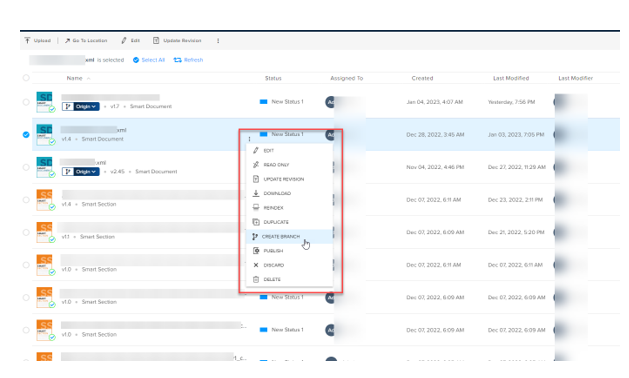Screen dimensions: 629x378
Task: Check the v1.7 Smart Document row checkbox
Action: point(26,102)
